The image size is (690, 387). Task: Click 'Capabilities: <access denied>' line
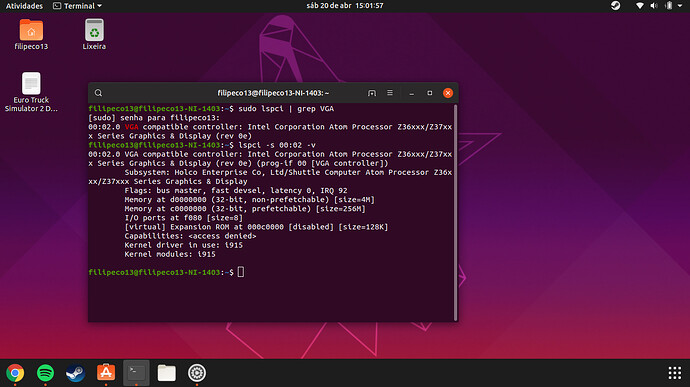190,236
